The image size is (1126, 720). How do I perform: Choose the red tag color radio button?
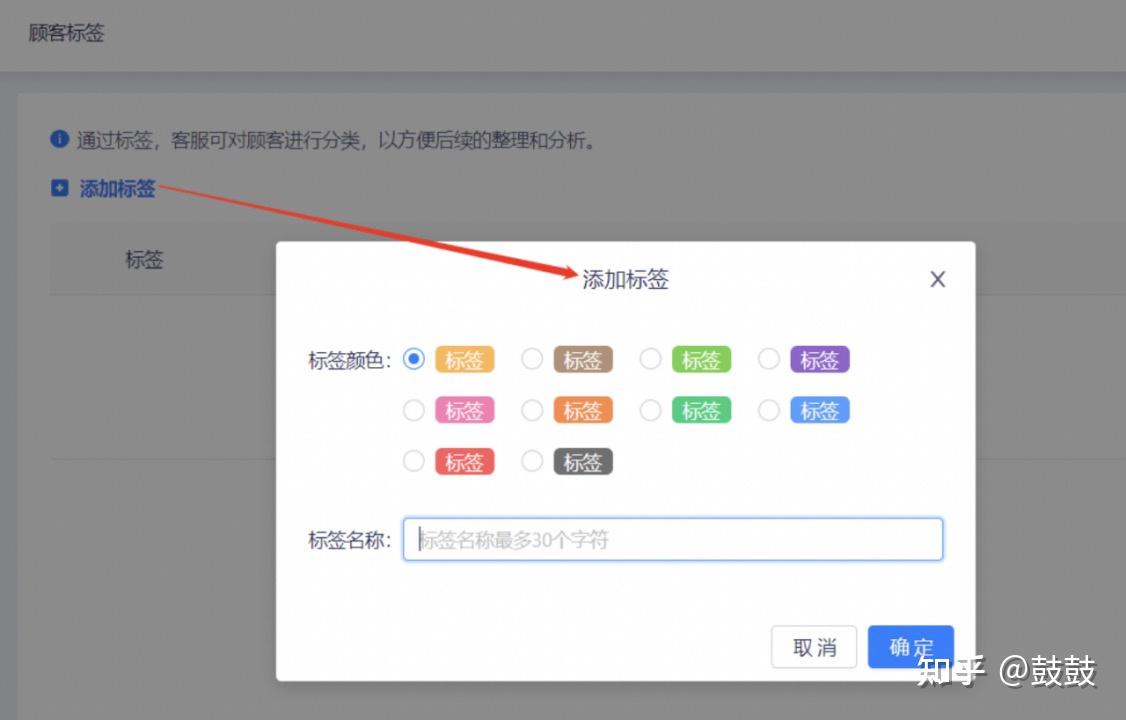[x=414, y=461]
